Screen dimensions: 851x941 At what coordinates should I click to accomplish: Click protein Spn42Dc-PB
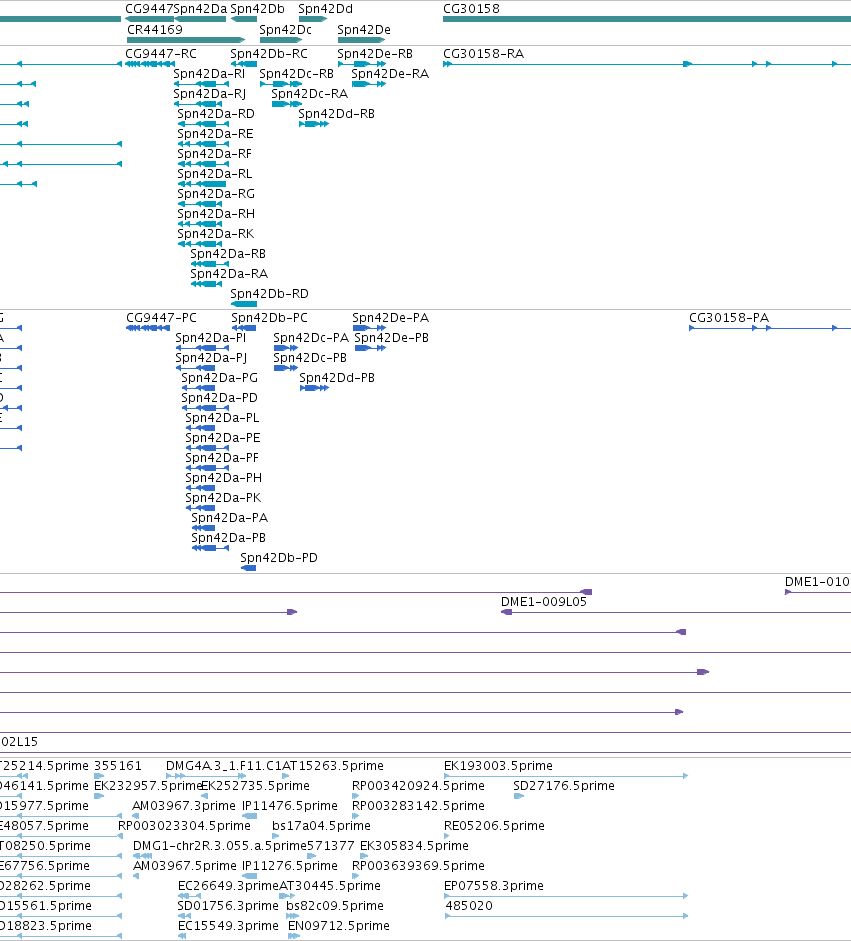[x=310, y=358]
